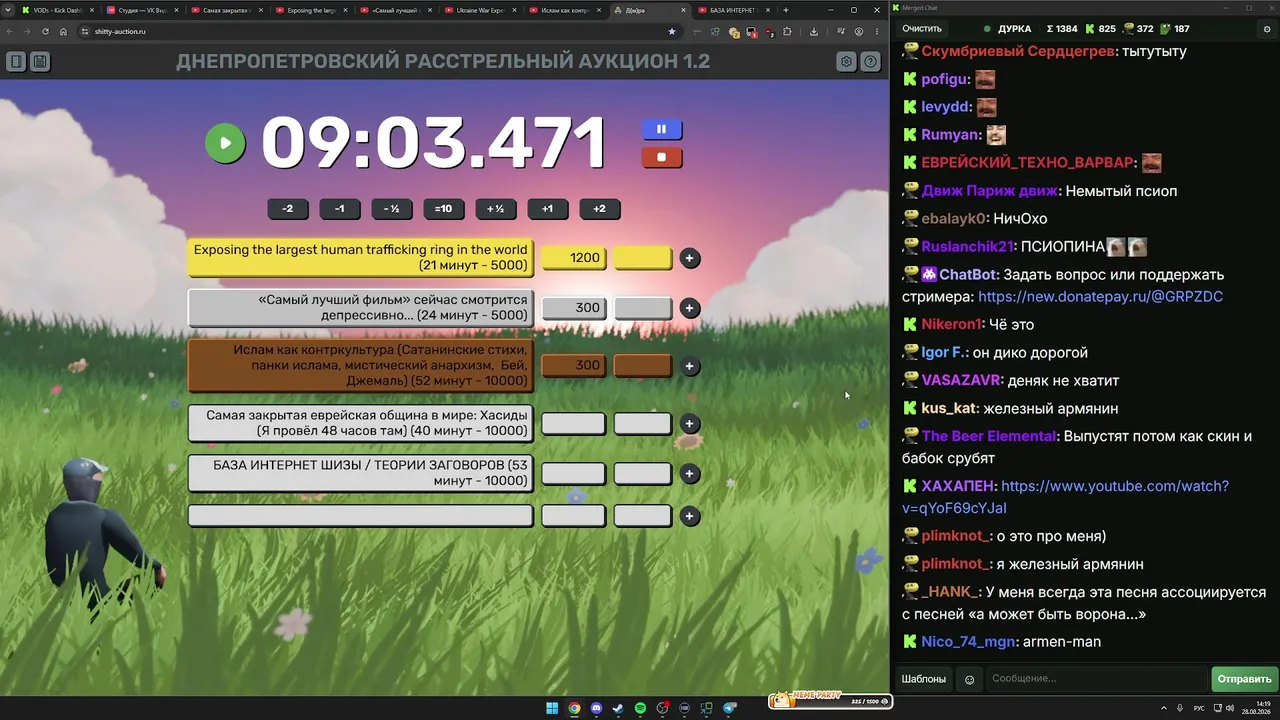Image resolution: width=1280 pixels, height=720 pixels.
Task: Open Steam from the taskbar
Action: click(618, 708)
